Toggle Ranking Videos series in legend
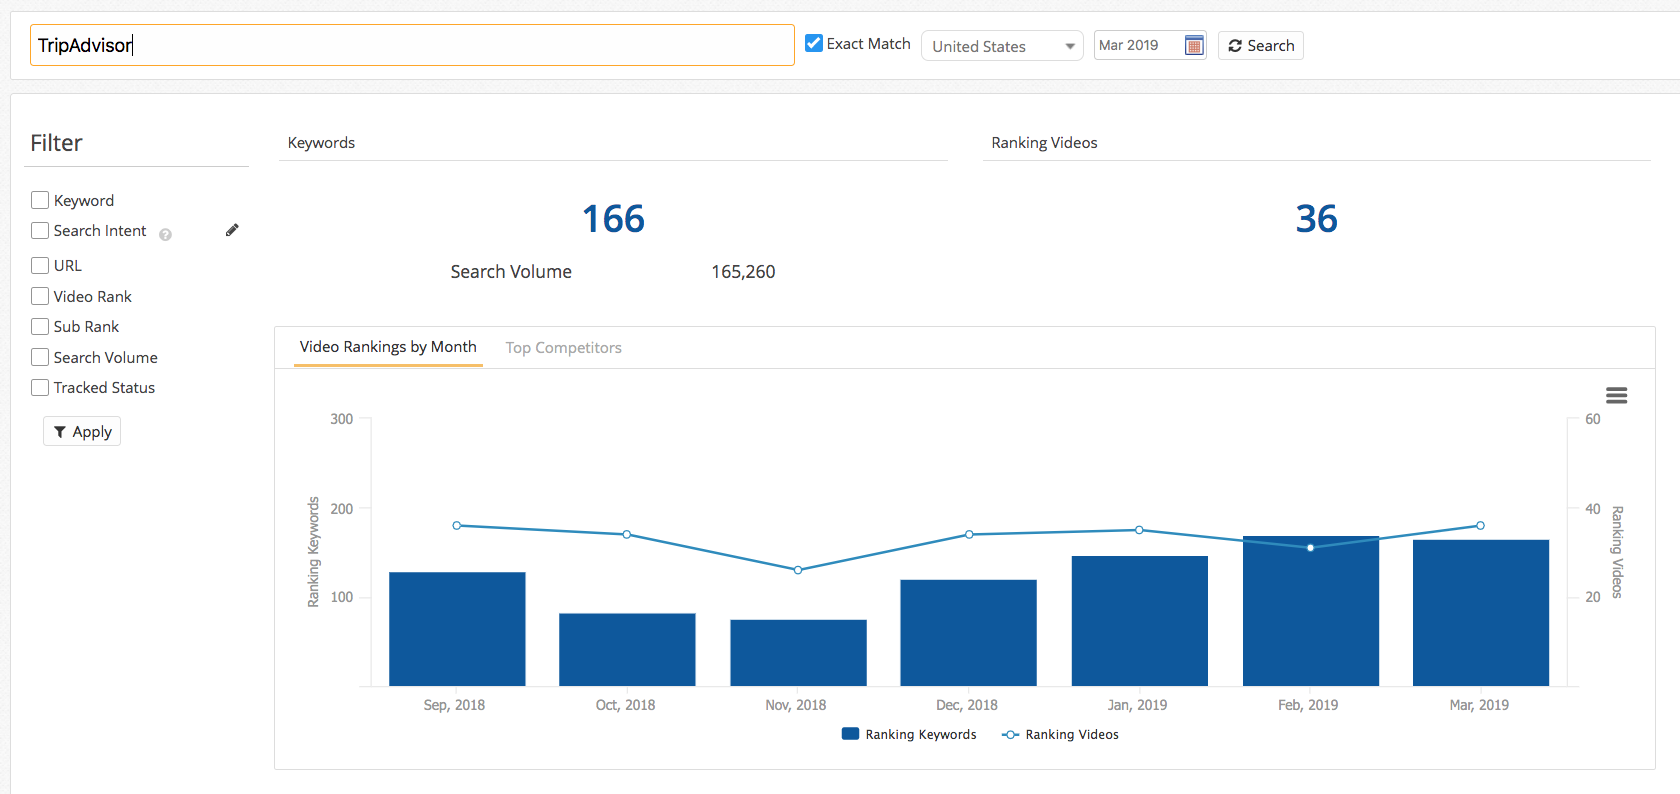 click(1060, 734)
